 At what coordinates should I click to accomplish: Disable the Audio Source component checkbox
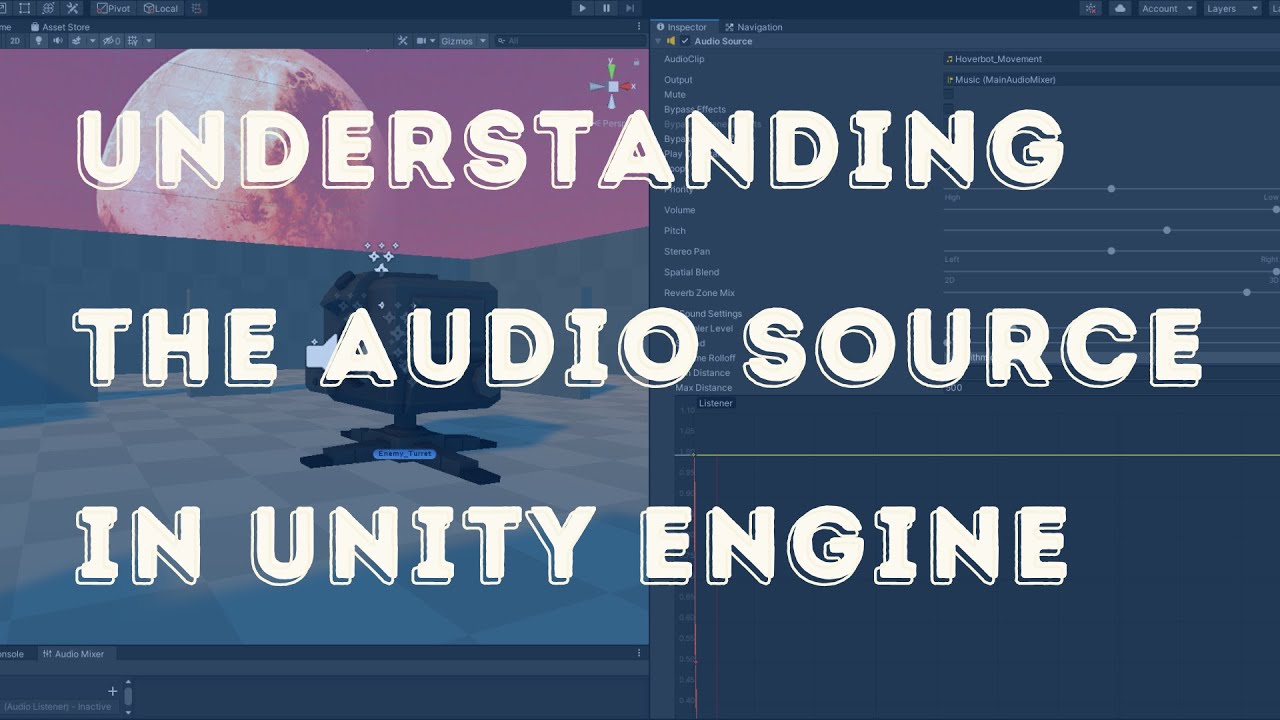point(684,41)
